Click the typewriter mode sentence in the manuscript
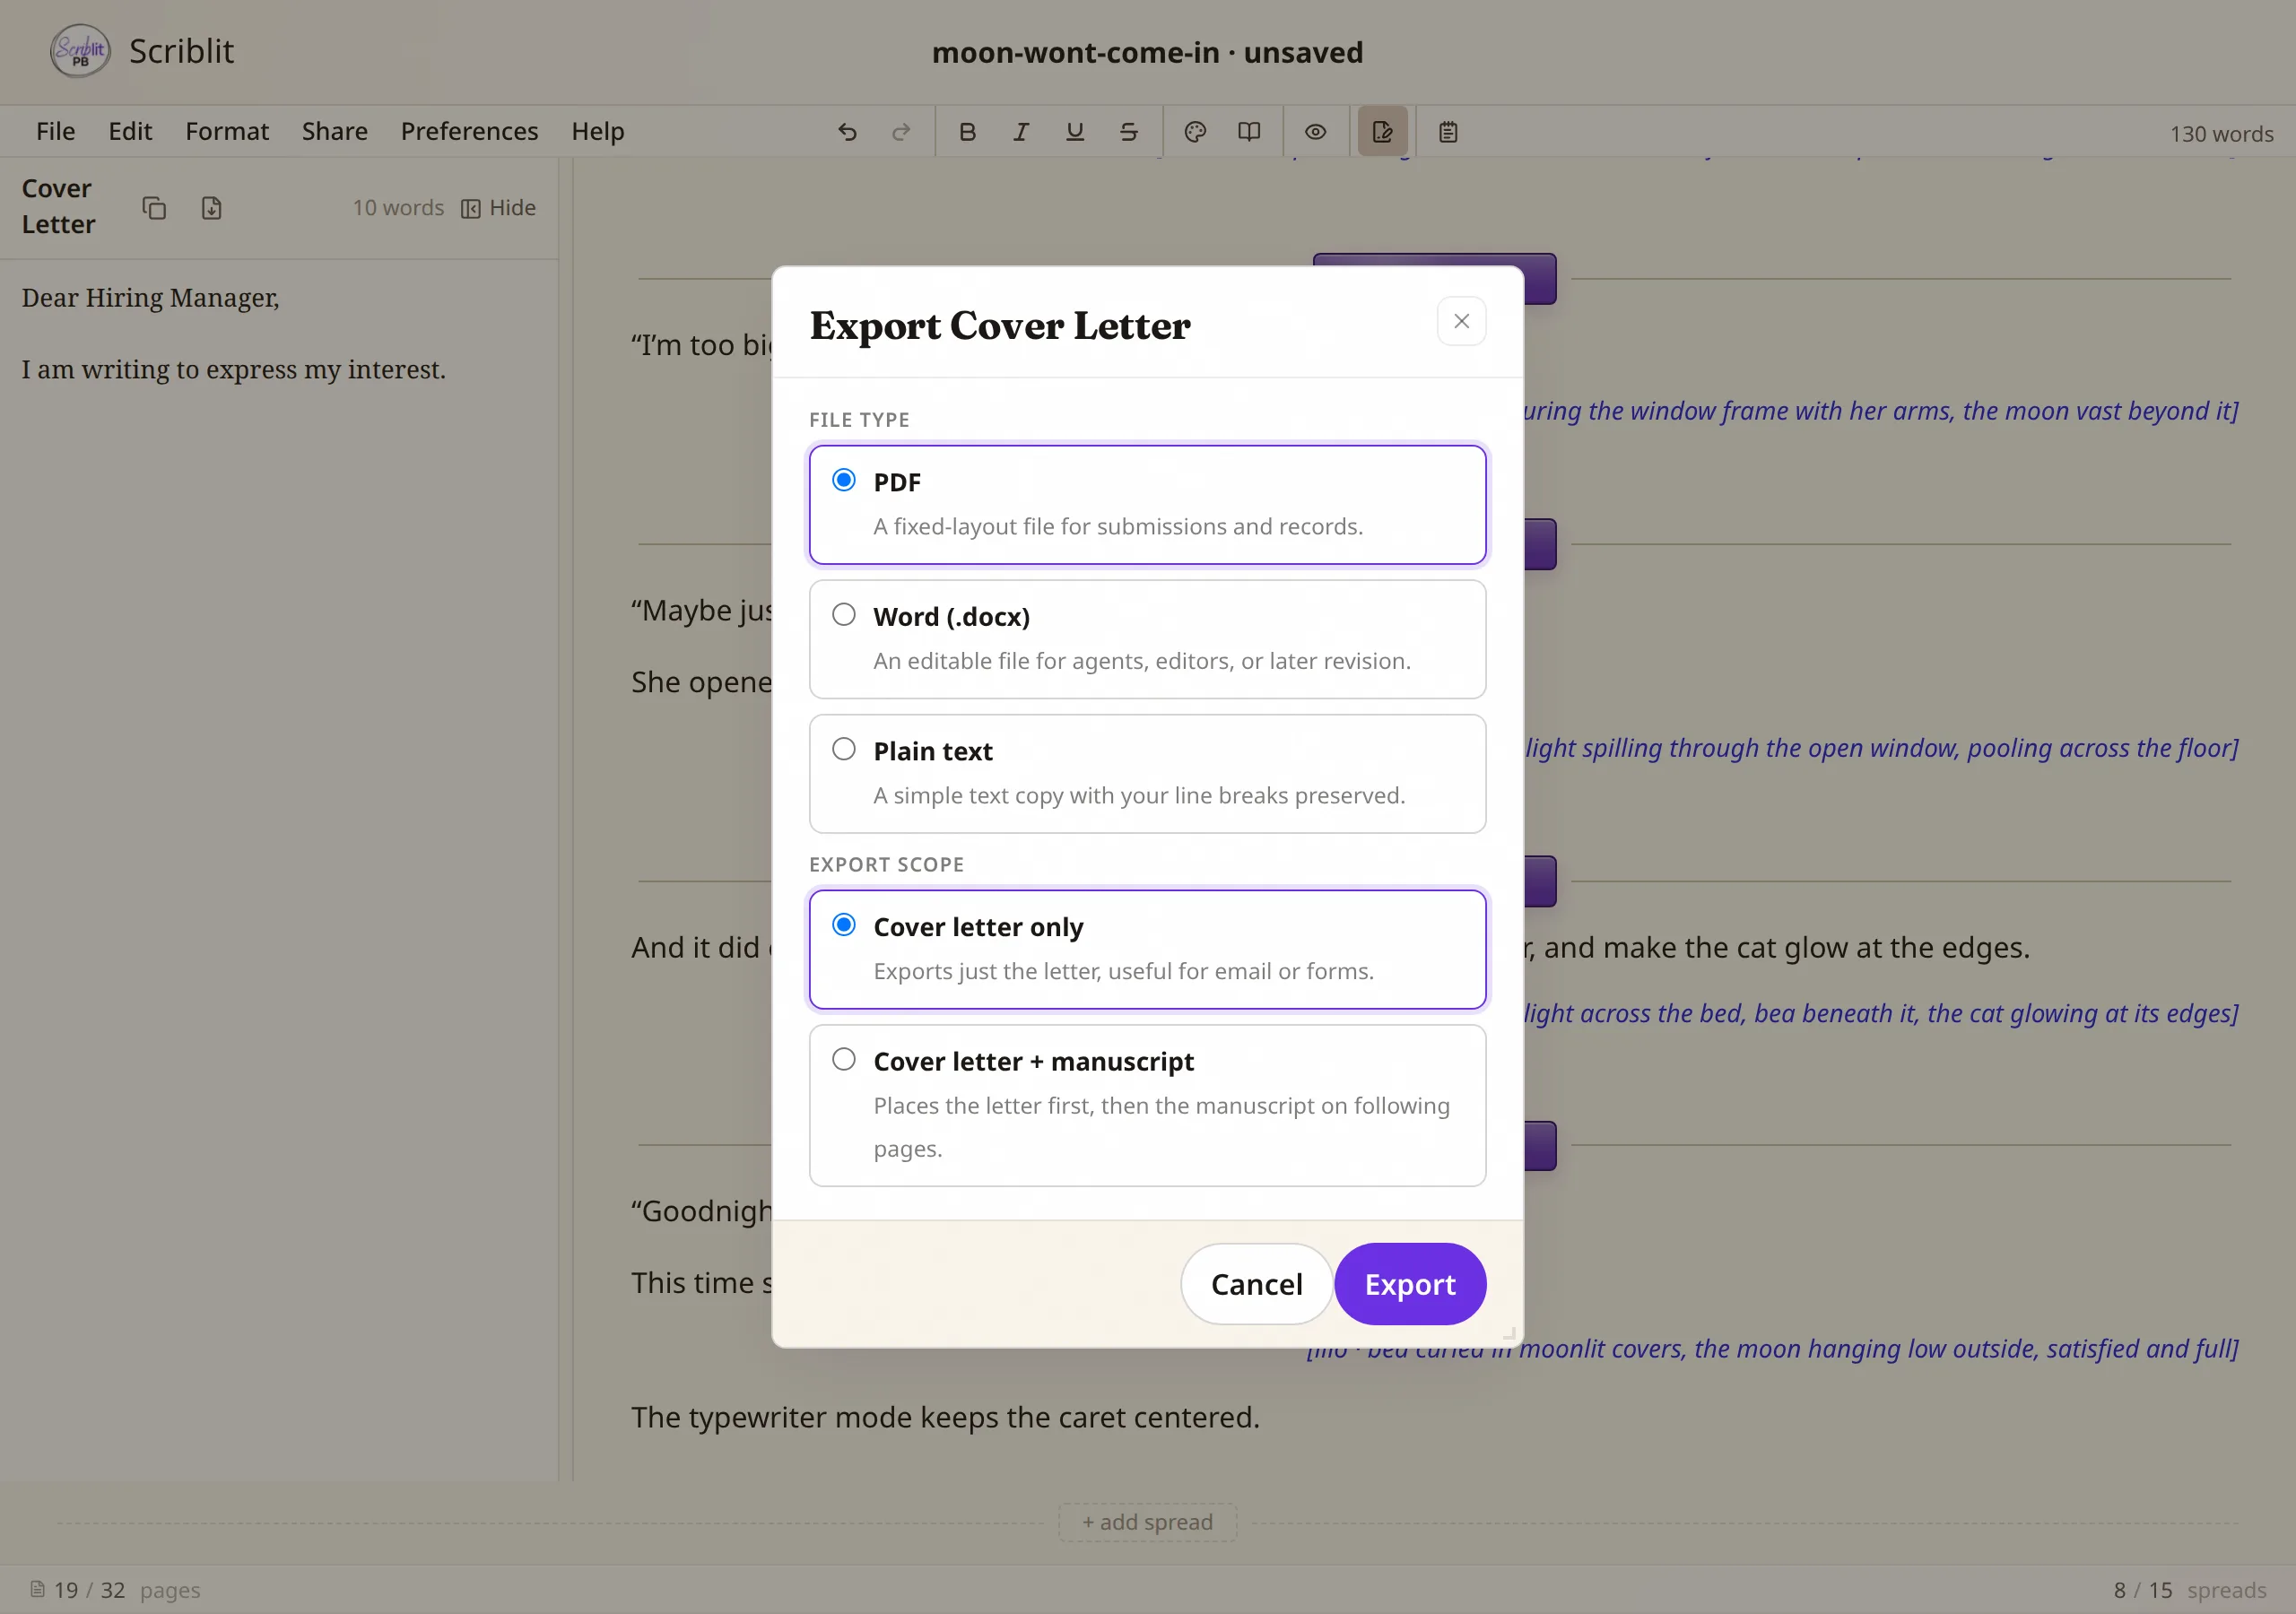This screenshot has width=2296, height=1614. 945,1417
